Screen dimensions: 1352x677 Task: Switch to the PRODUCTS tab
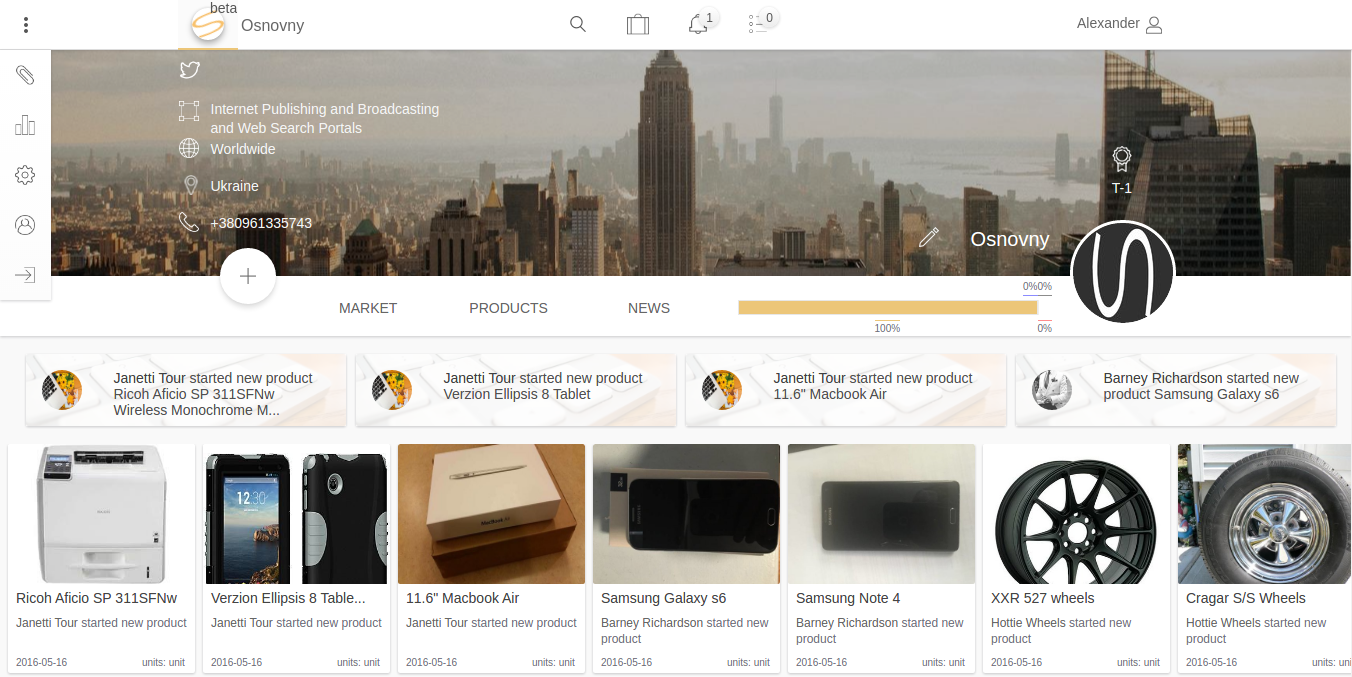pos(508,308)
